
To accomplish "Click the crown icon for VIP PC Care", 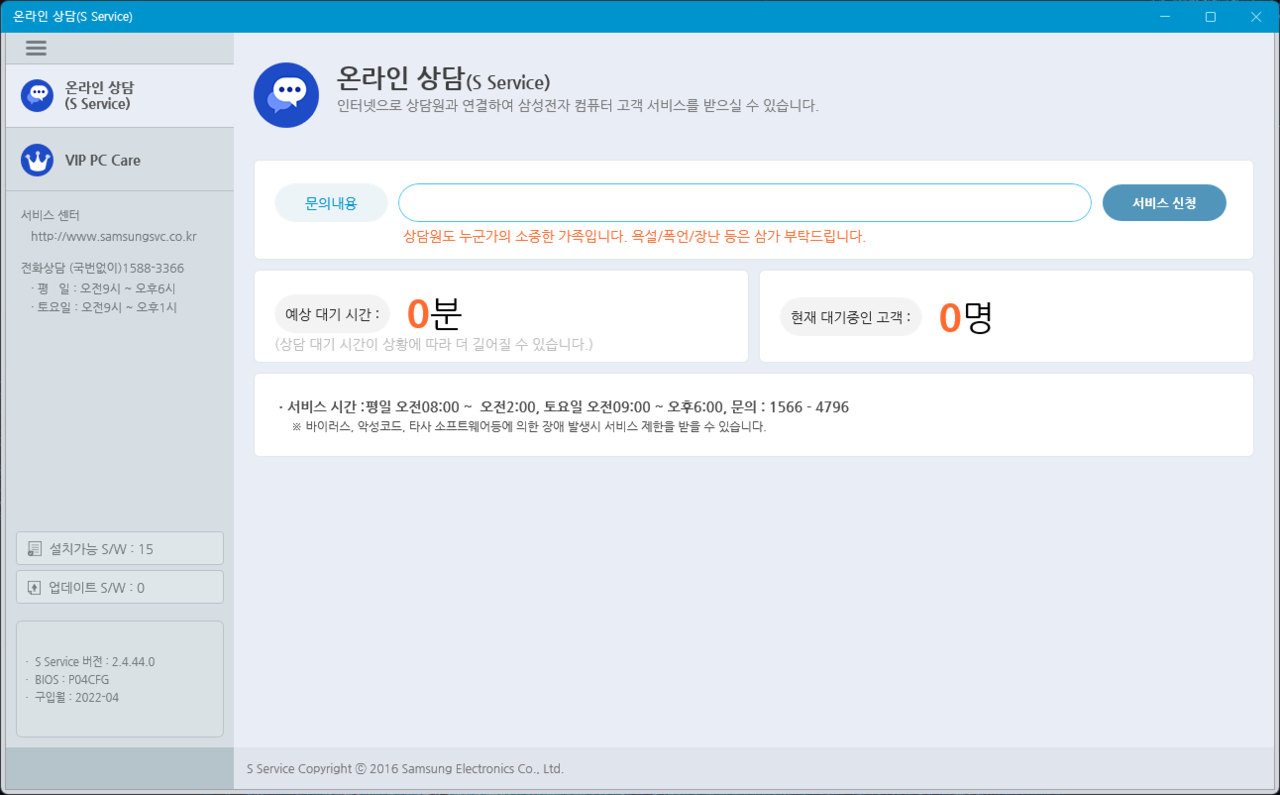I will (37, 160).
